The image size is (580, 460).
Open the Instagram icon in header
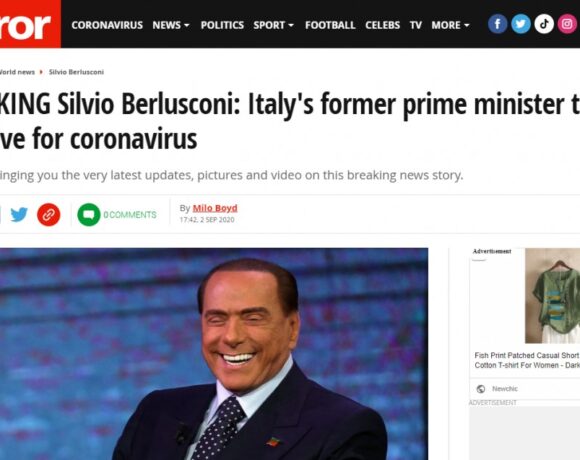567,24
